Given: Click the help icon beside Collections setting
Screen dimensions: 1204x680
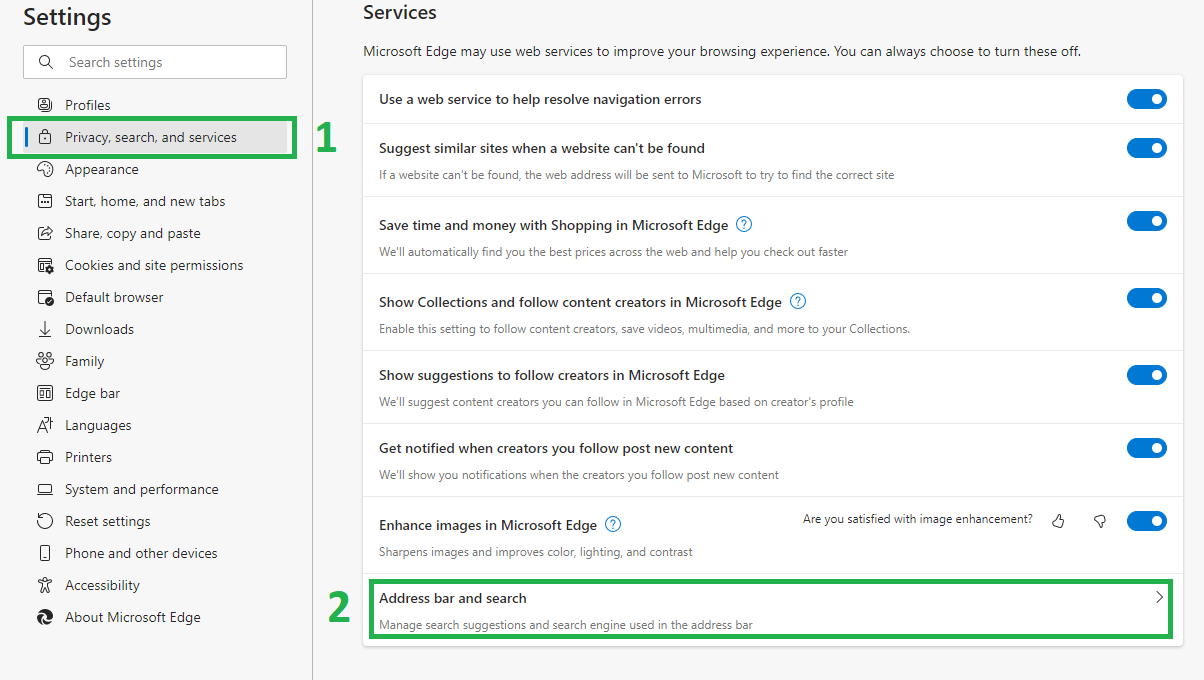Looking at the screenshot, I should tap(798, 301).
